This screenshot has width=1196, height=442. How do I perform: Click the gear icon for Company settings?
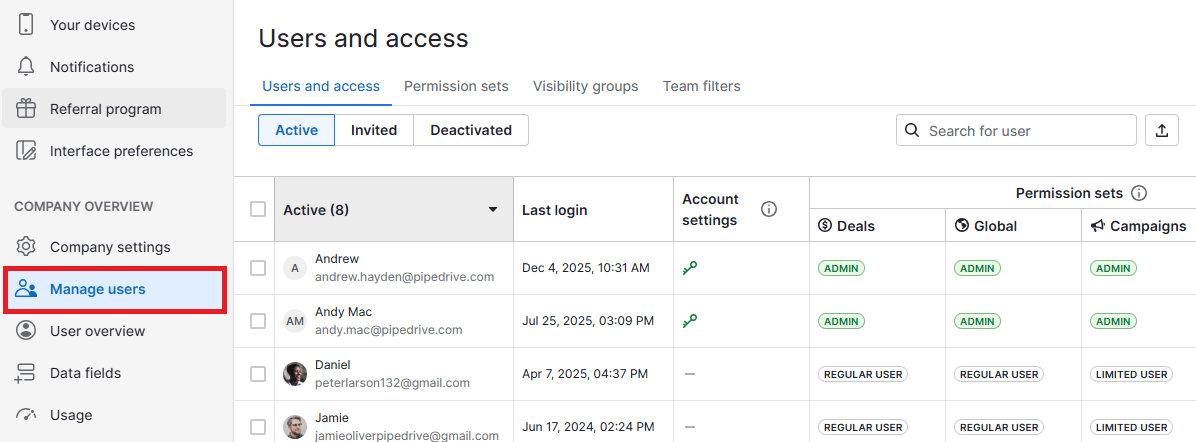(x=26, y=247)
